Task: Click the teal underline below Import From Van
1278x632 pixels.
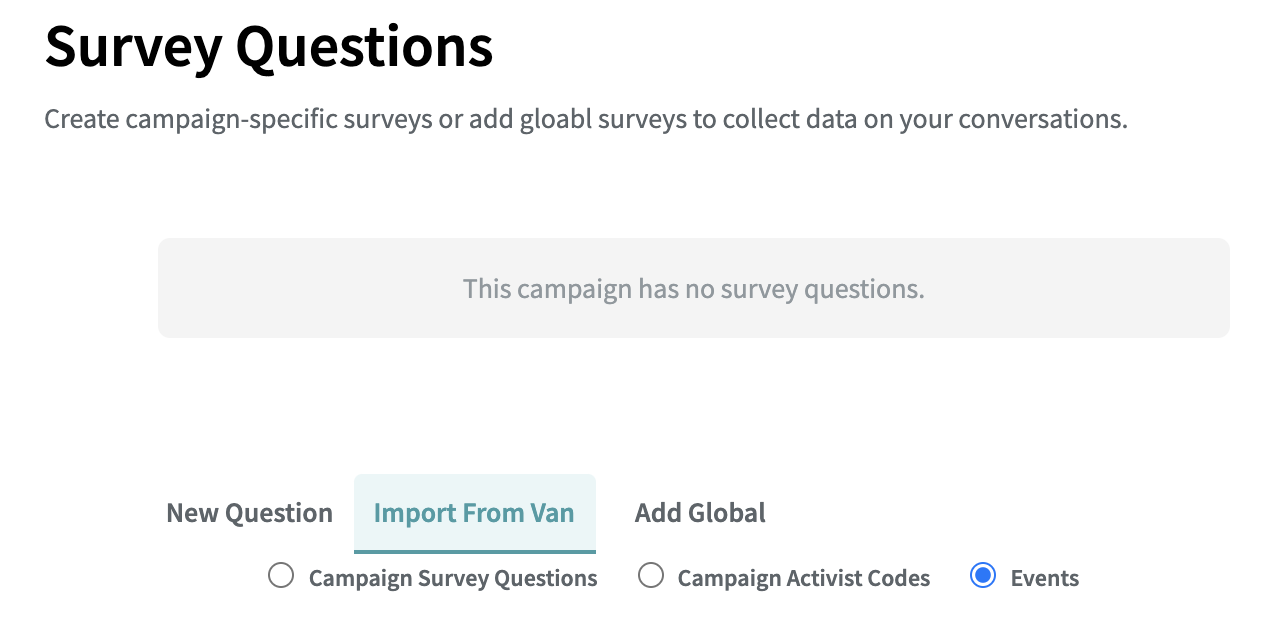Action: pyautogui.click(x=474, y=551)
